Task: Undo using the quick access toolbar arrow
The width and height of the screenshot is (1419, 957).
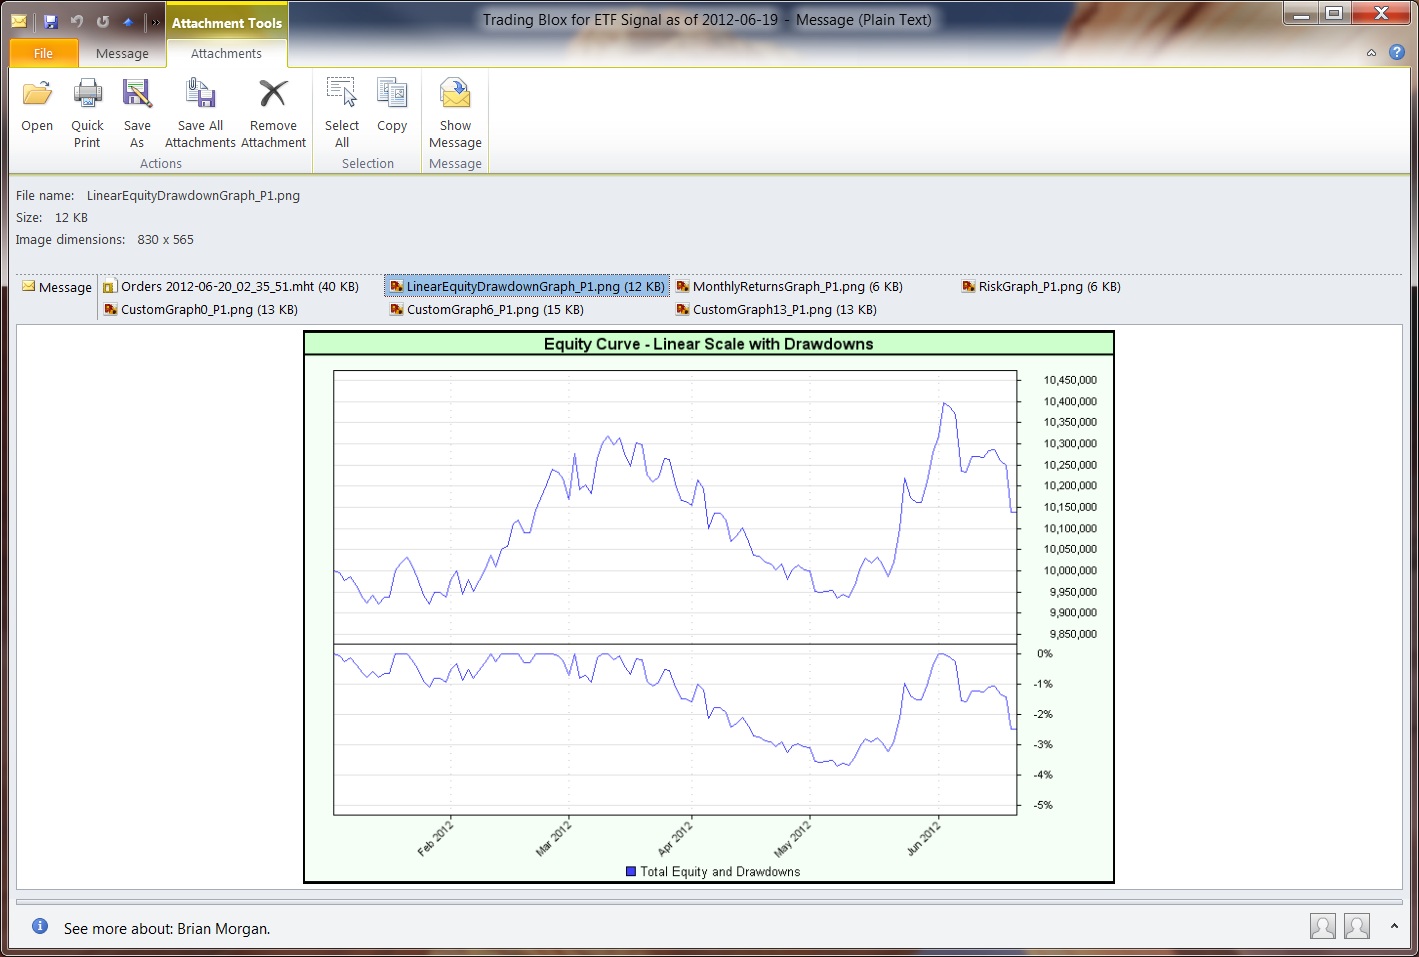Action: pos(77,21)
